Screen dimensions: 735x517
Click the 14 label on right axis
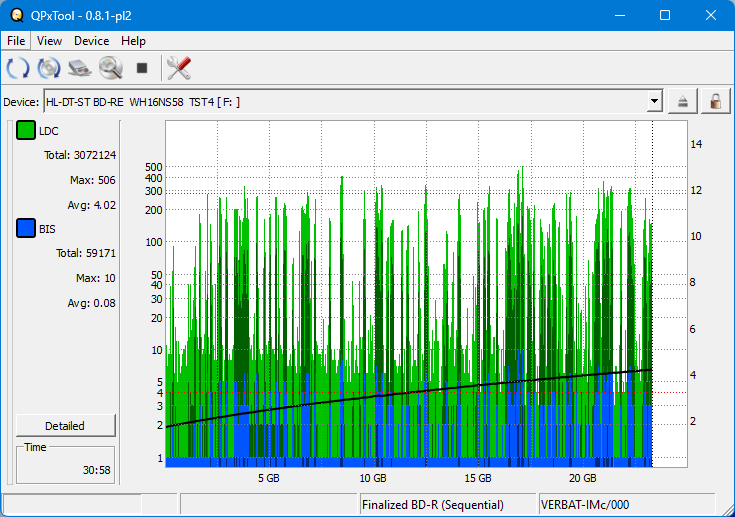tap(696, 144)
